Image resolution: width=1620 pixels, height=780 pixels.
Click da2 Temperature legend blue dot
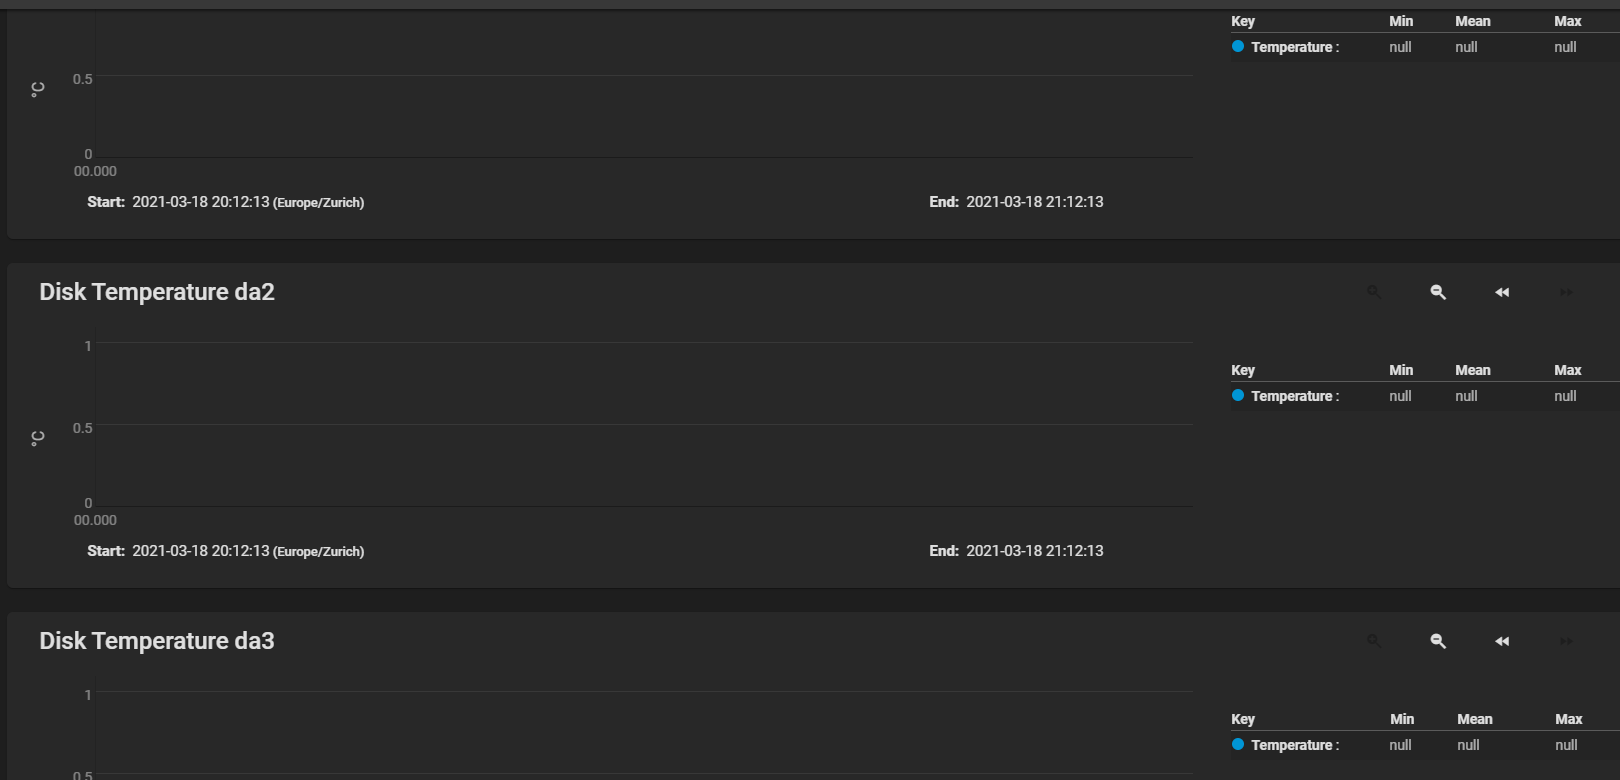1238,396
